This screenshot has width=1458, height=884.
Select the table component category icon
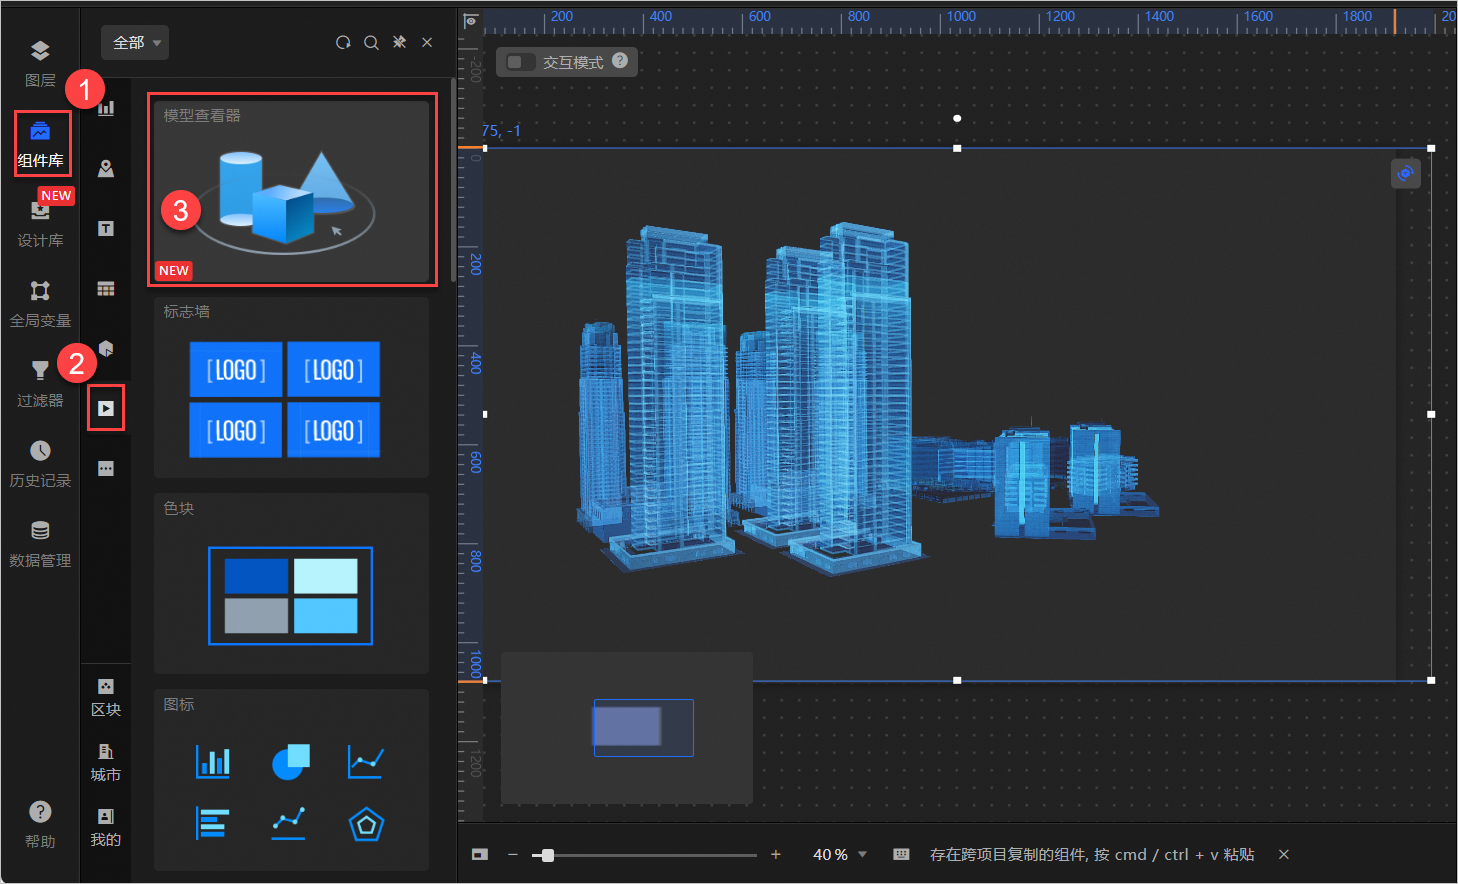[x=105, y=288]
